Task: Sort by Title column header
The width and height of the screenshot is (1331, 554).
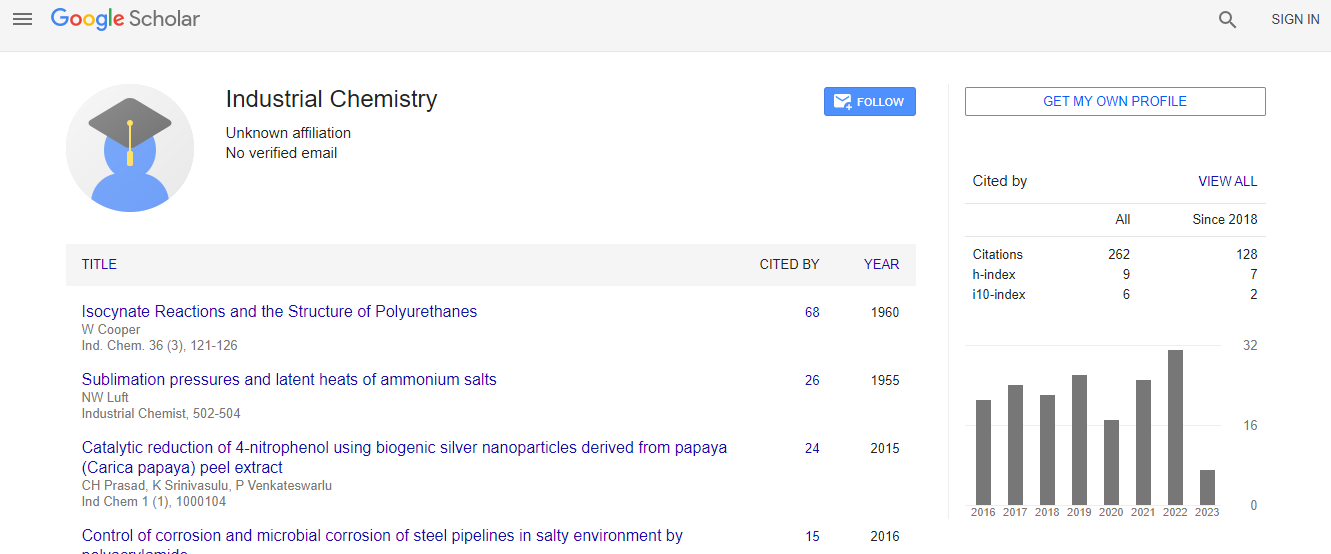Action: (x=99, y=264)
